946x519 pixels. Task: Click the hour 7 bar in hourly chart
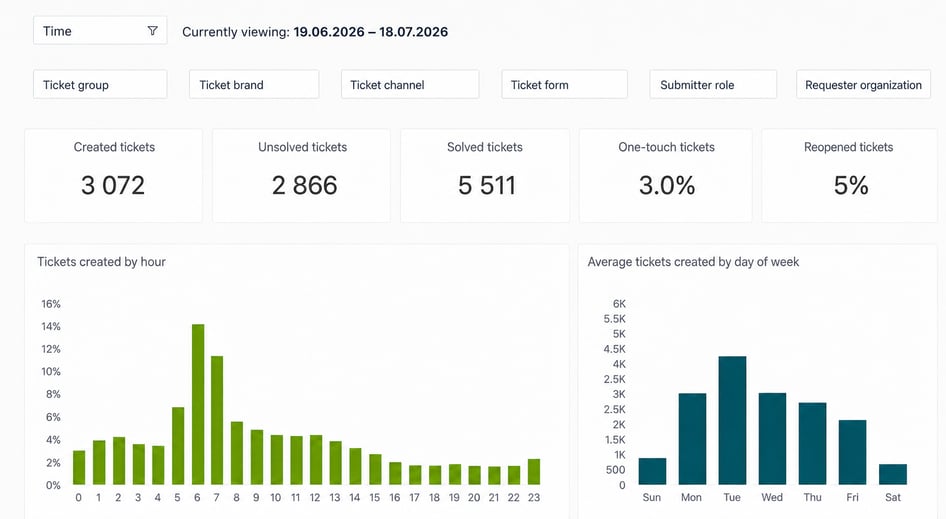pos(217,421)
